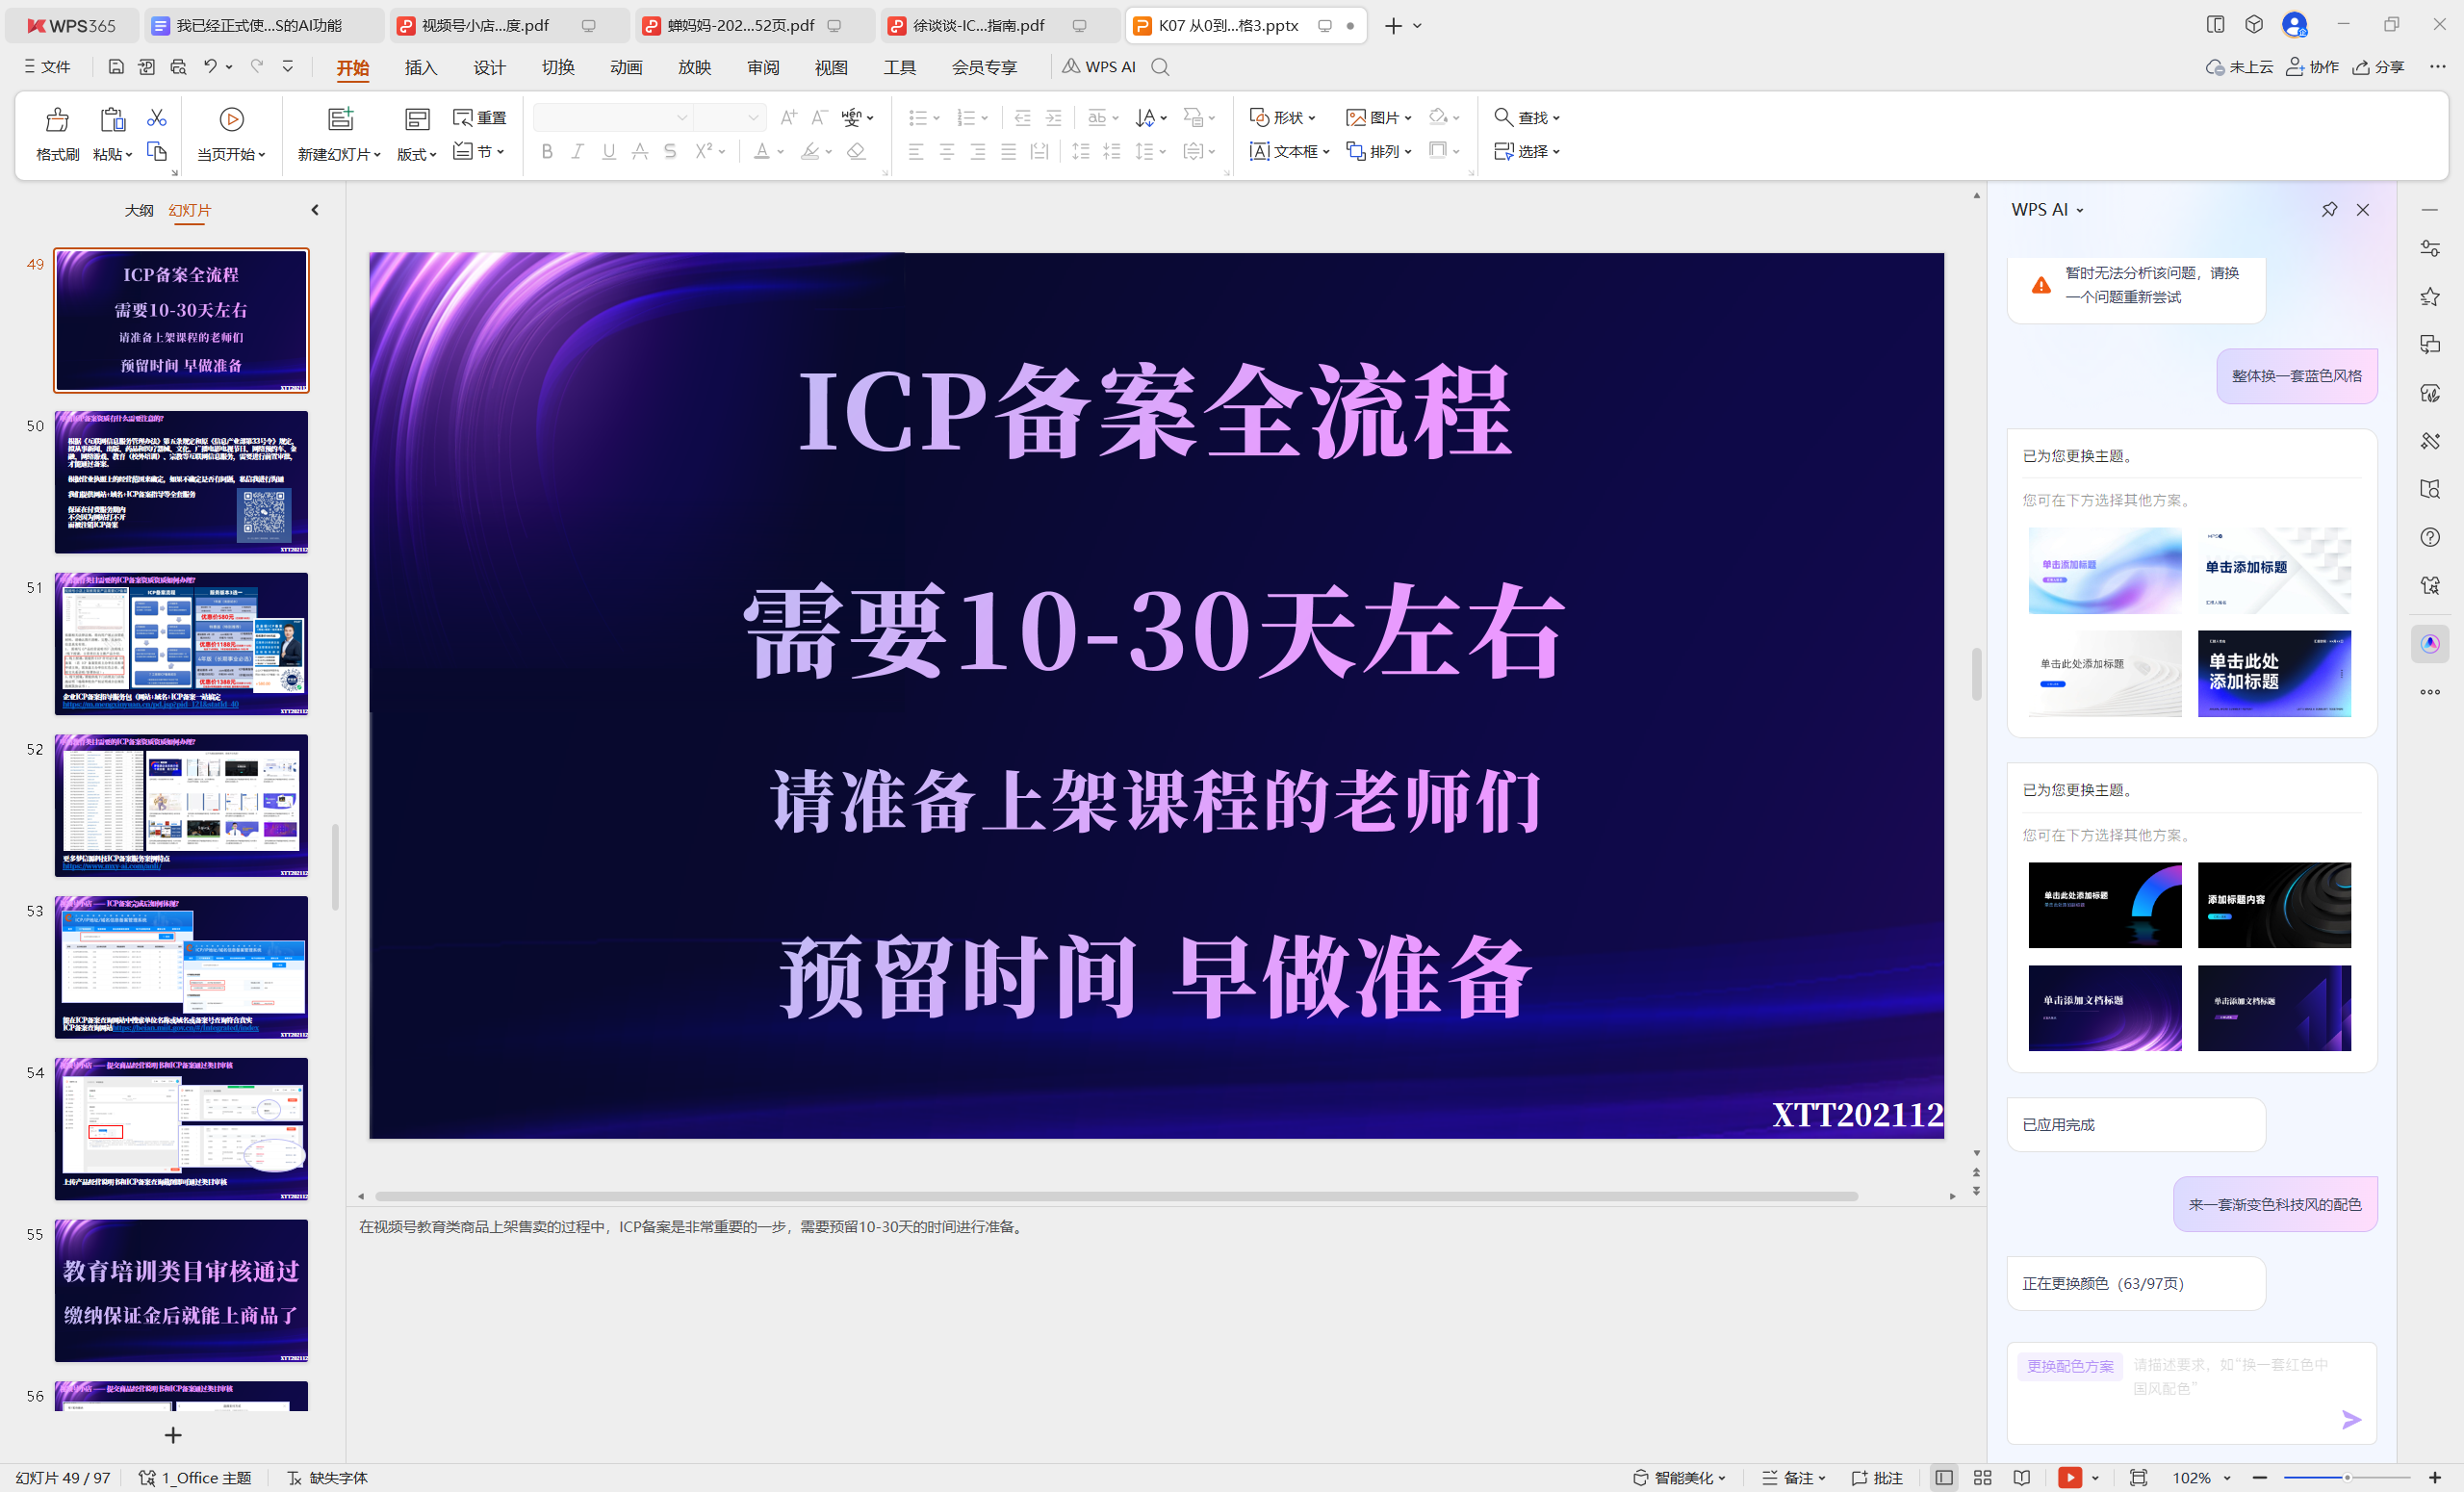Viewport: 2464px width, 1492px height.
Task: Click the red slideshow play button
Action: point(2069,1478)
